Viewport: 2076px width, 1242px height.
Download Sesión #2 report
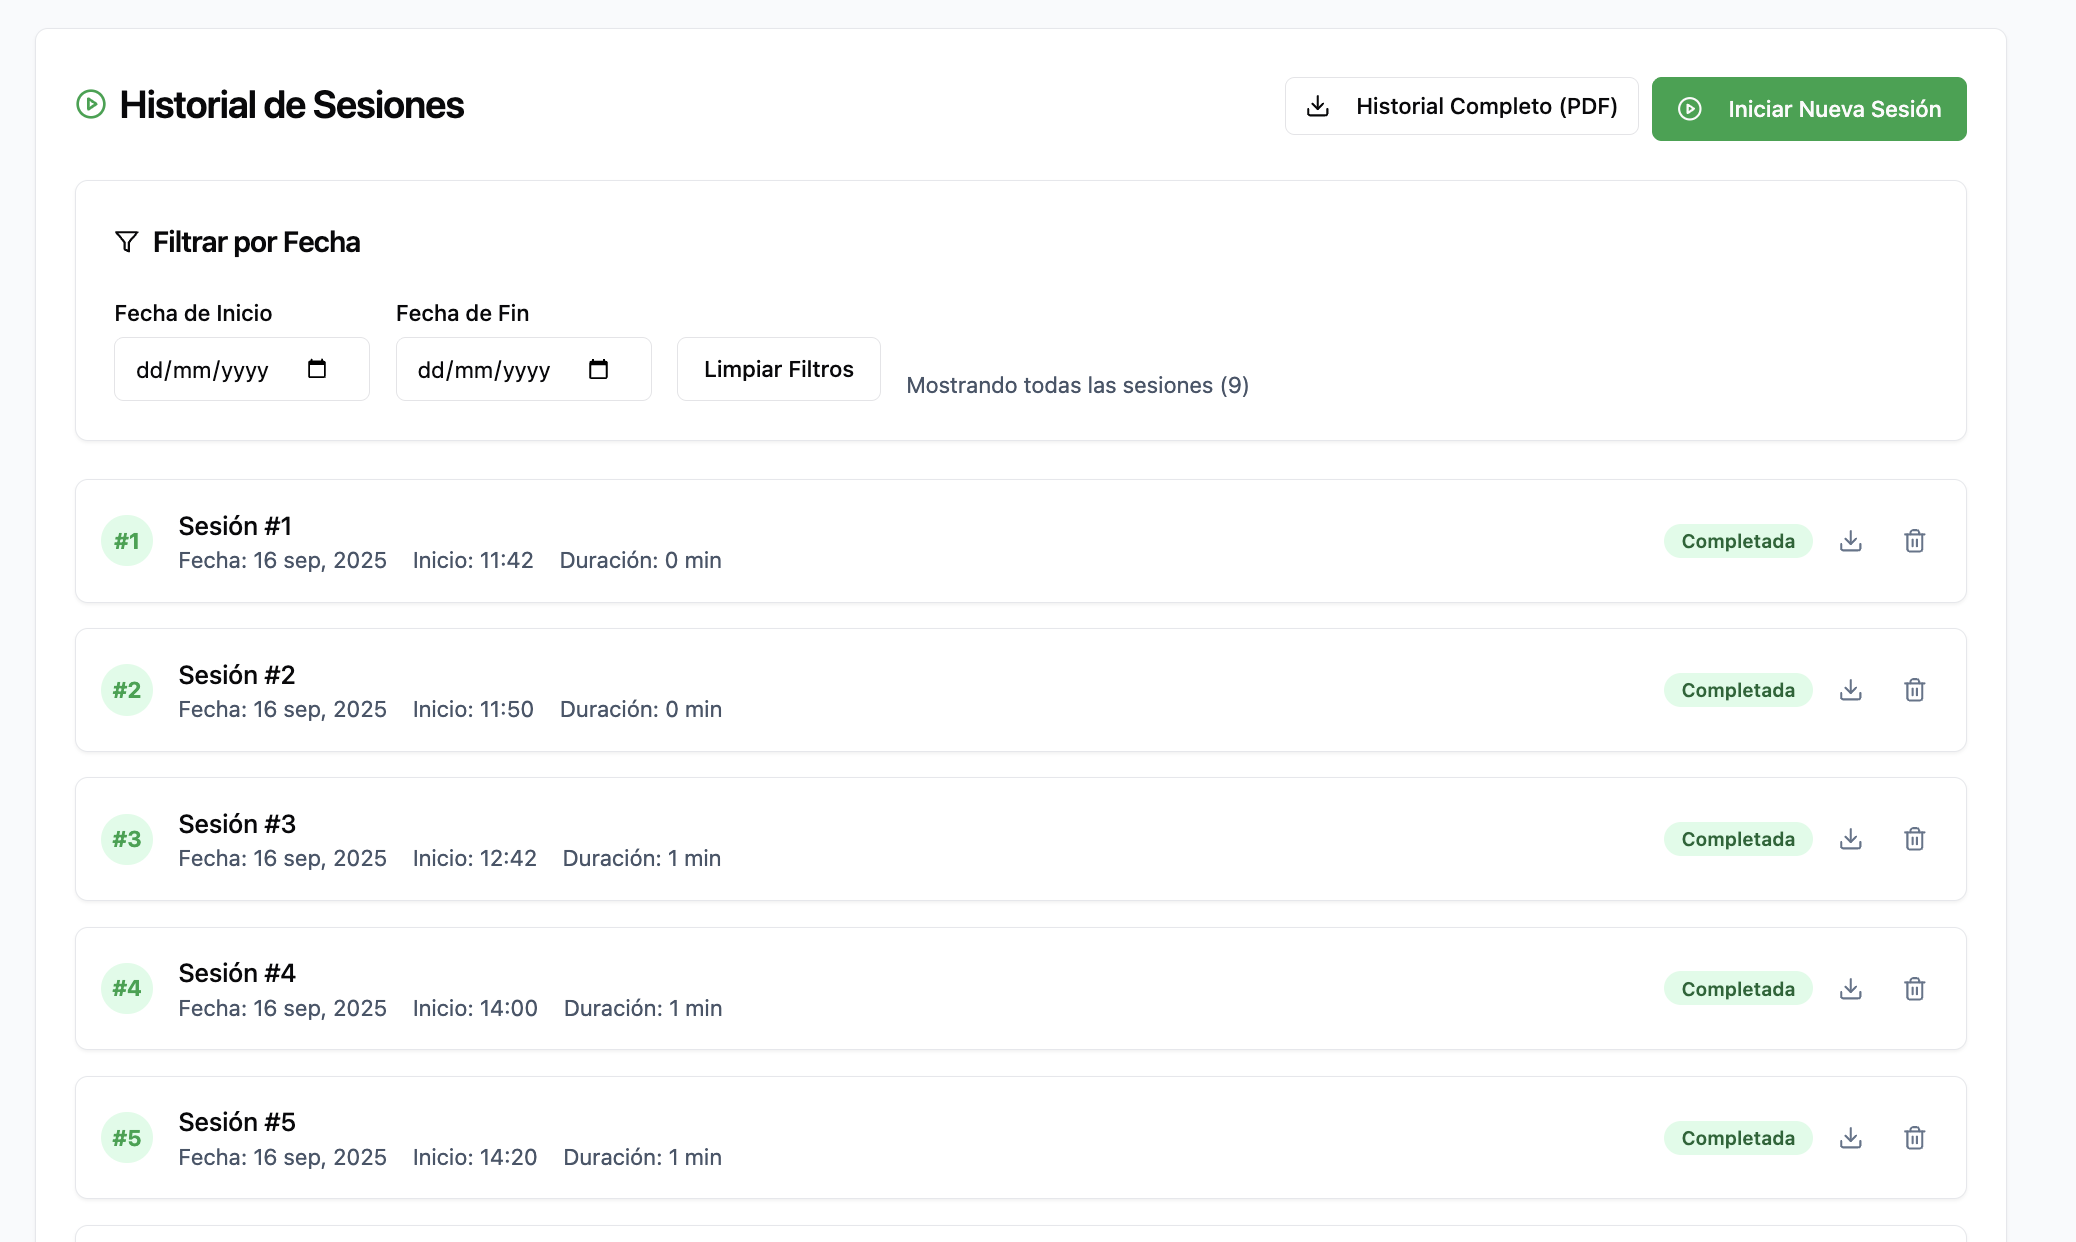[1850, 690]
